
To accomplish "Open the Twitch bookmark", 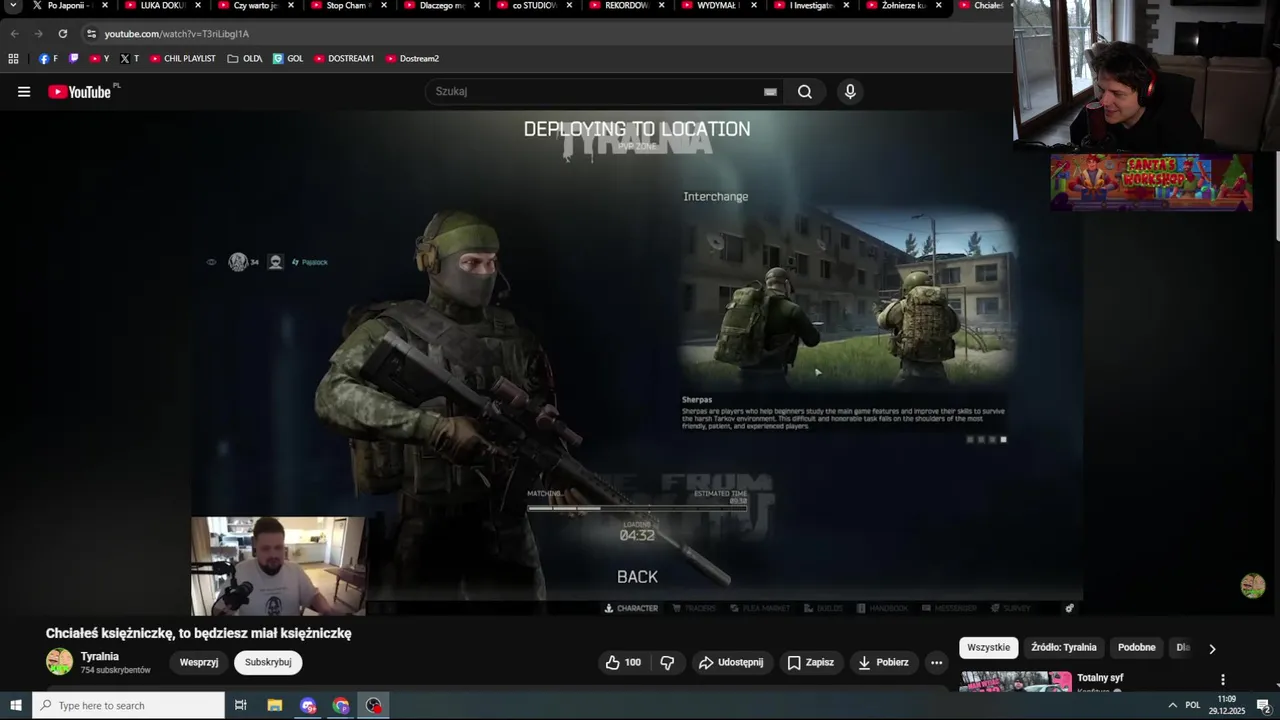I will (x=73, y=59).
